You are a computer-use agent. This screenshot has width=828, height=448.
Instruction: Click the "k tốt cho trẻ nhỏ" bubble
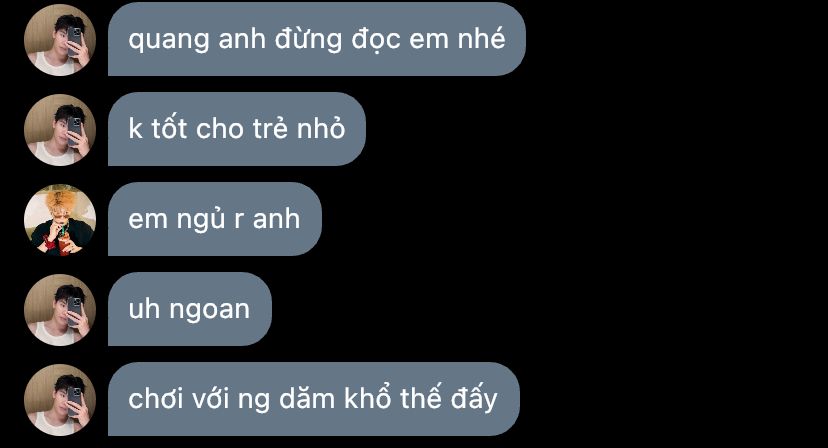pyautogui.click(x=237, y=129)
